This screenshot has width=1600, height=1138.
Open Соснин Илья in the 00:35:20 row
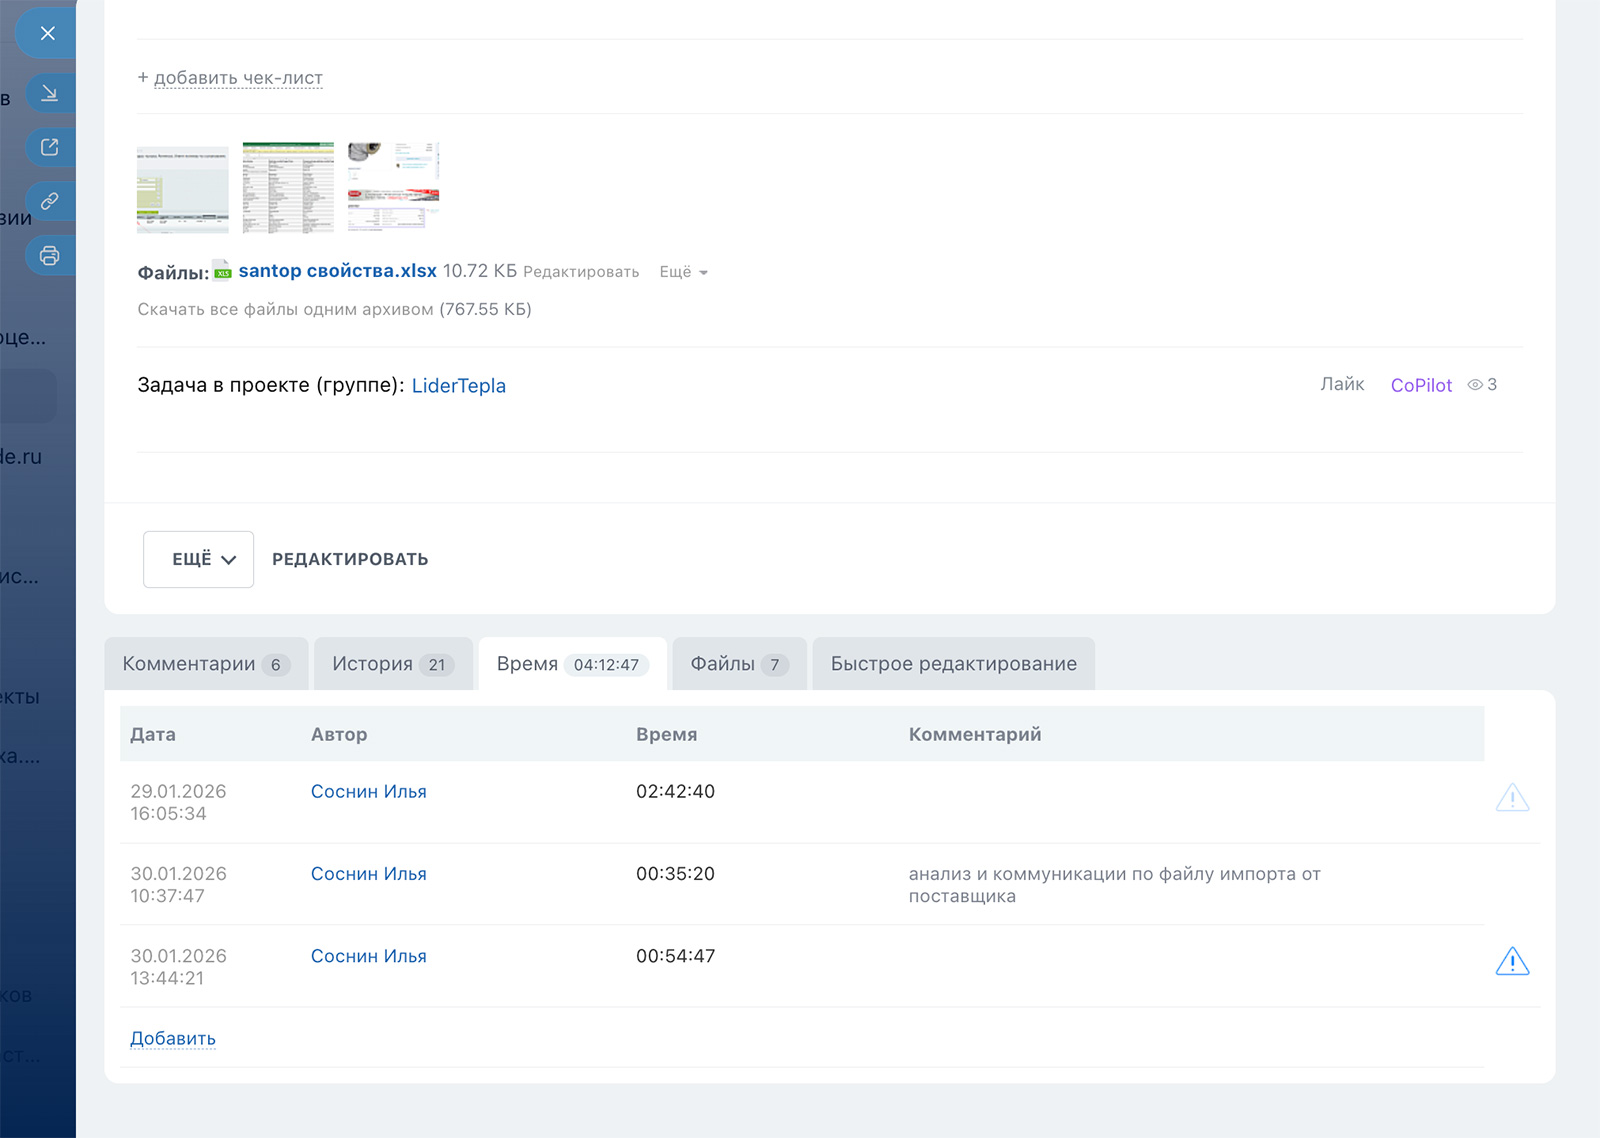click(369, 874)
